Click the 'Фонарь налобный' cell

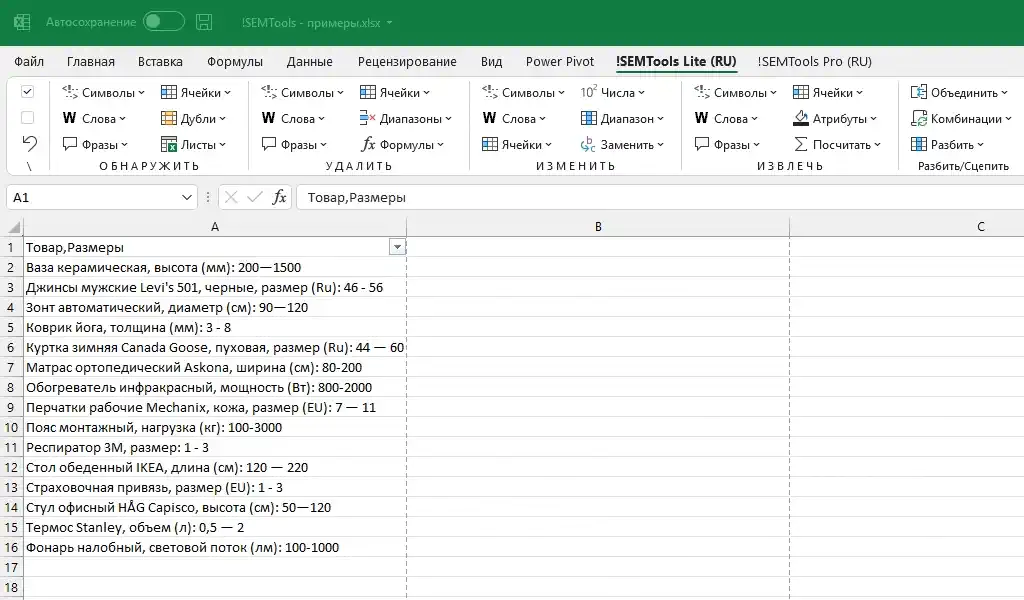[x=215, y=548]
